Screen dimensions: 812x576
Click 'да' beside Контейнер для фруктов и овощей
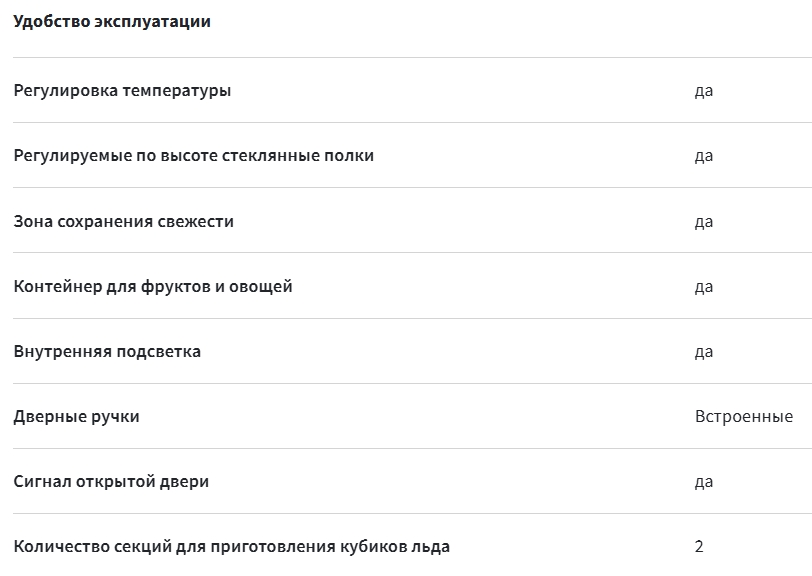pos(704,287)
